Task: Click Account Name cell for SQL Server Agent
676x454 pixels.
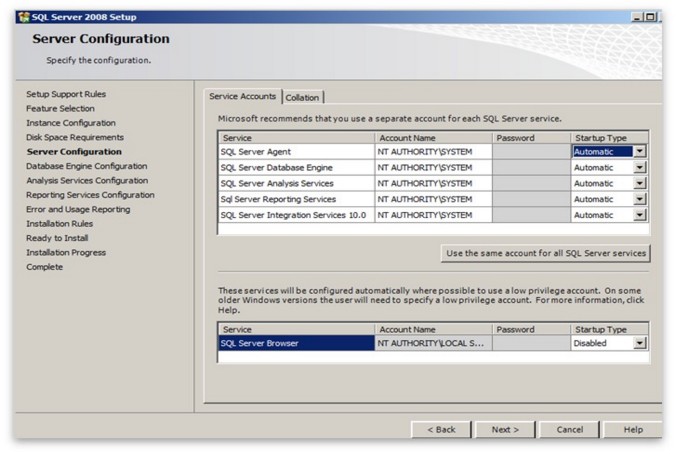Action: (433, 152)
